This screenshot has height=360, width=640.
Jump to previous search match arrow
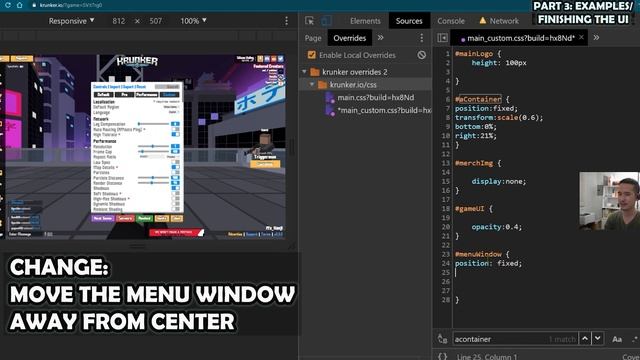point(584,338)
